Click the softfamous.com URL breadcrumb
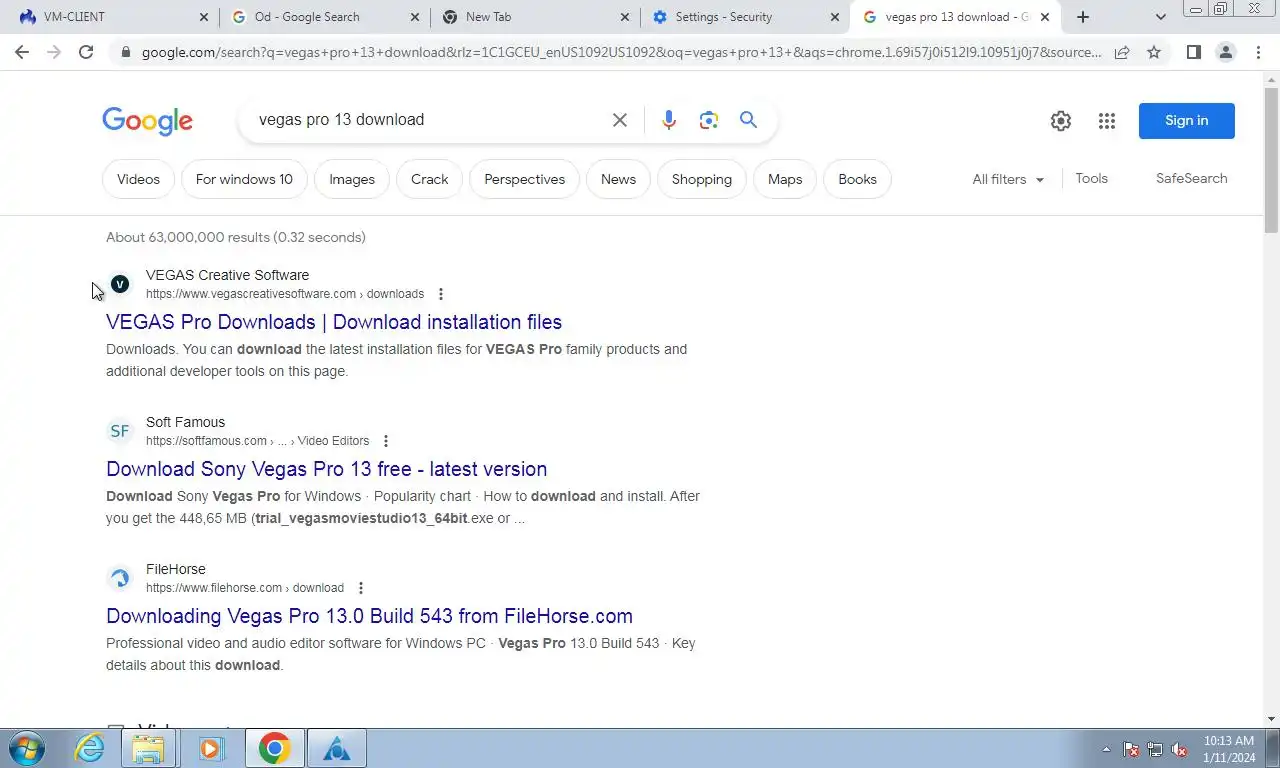Viewport: 1280px width, 768px height. (x=257, y=441)
